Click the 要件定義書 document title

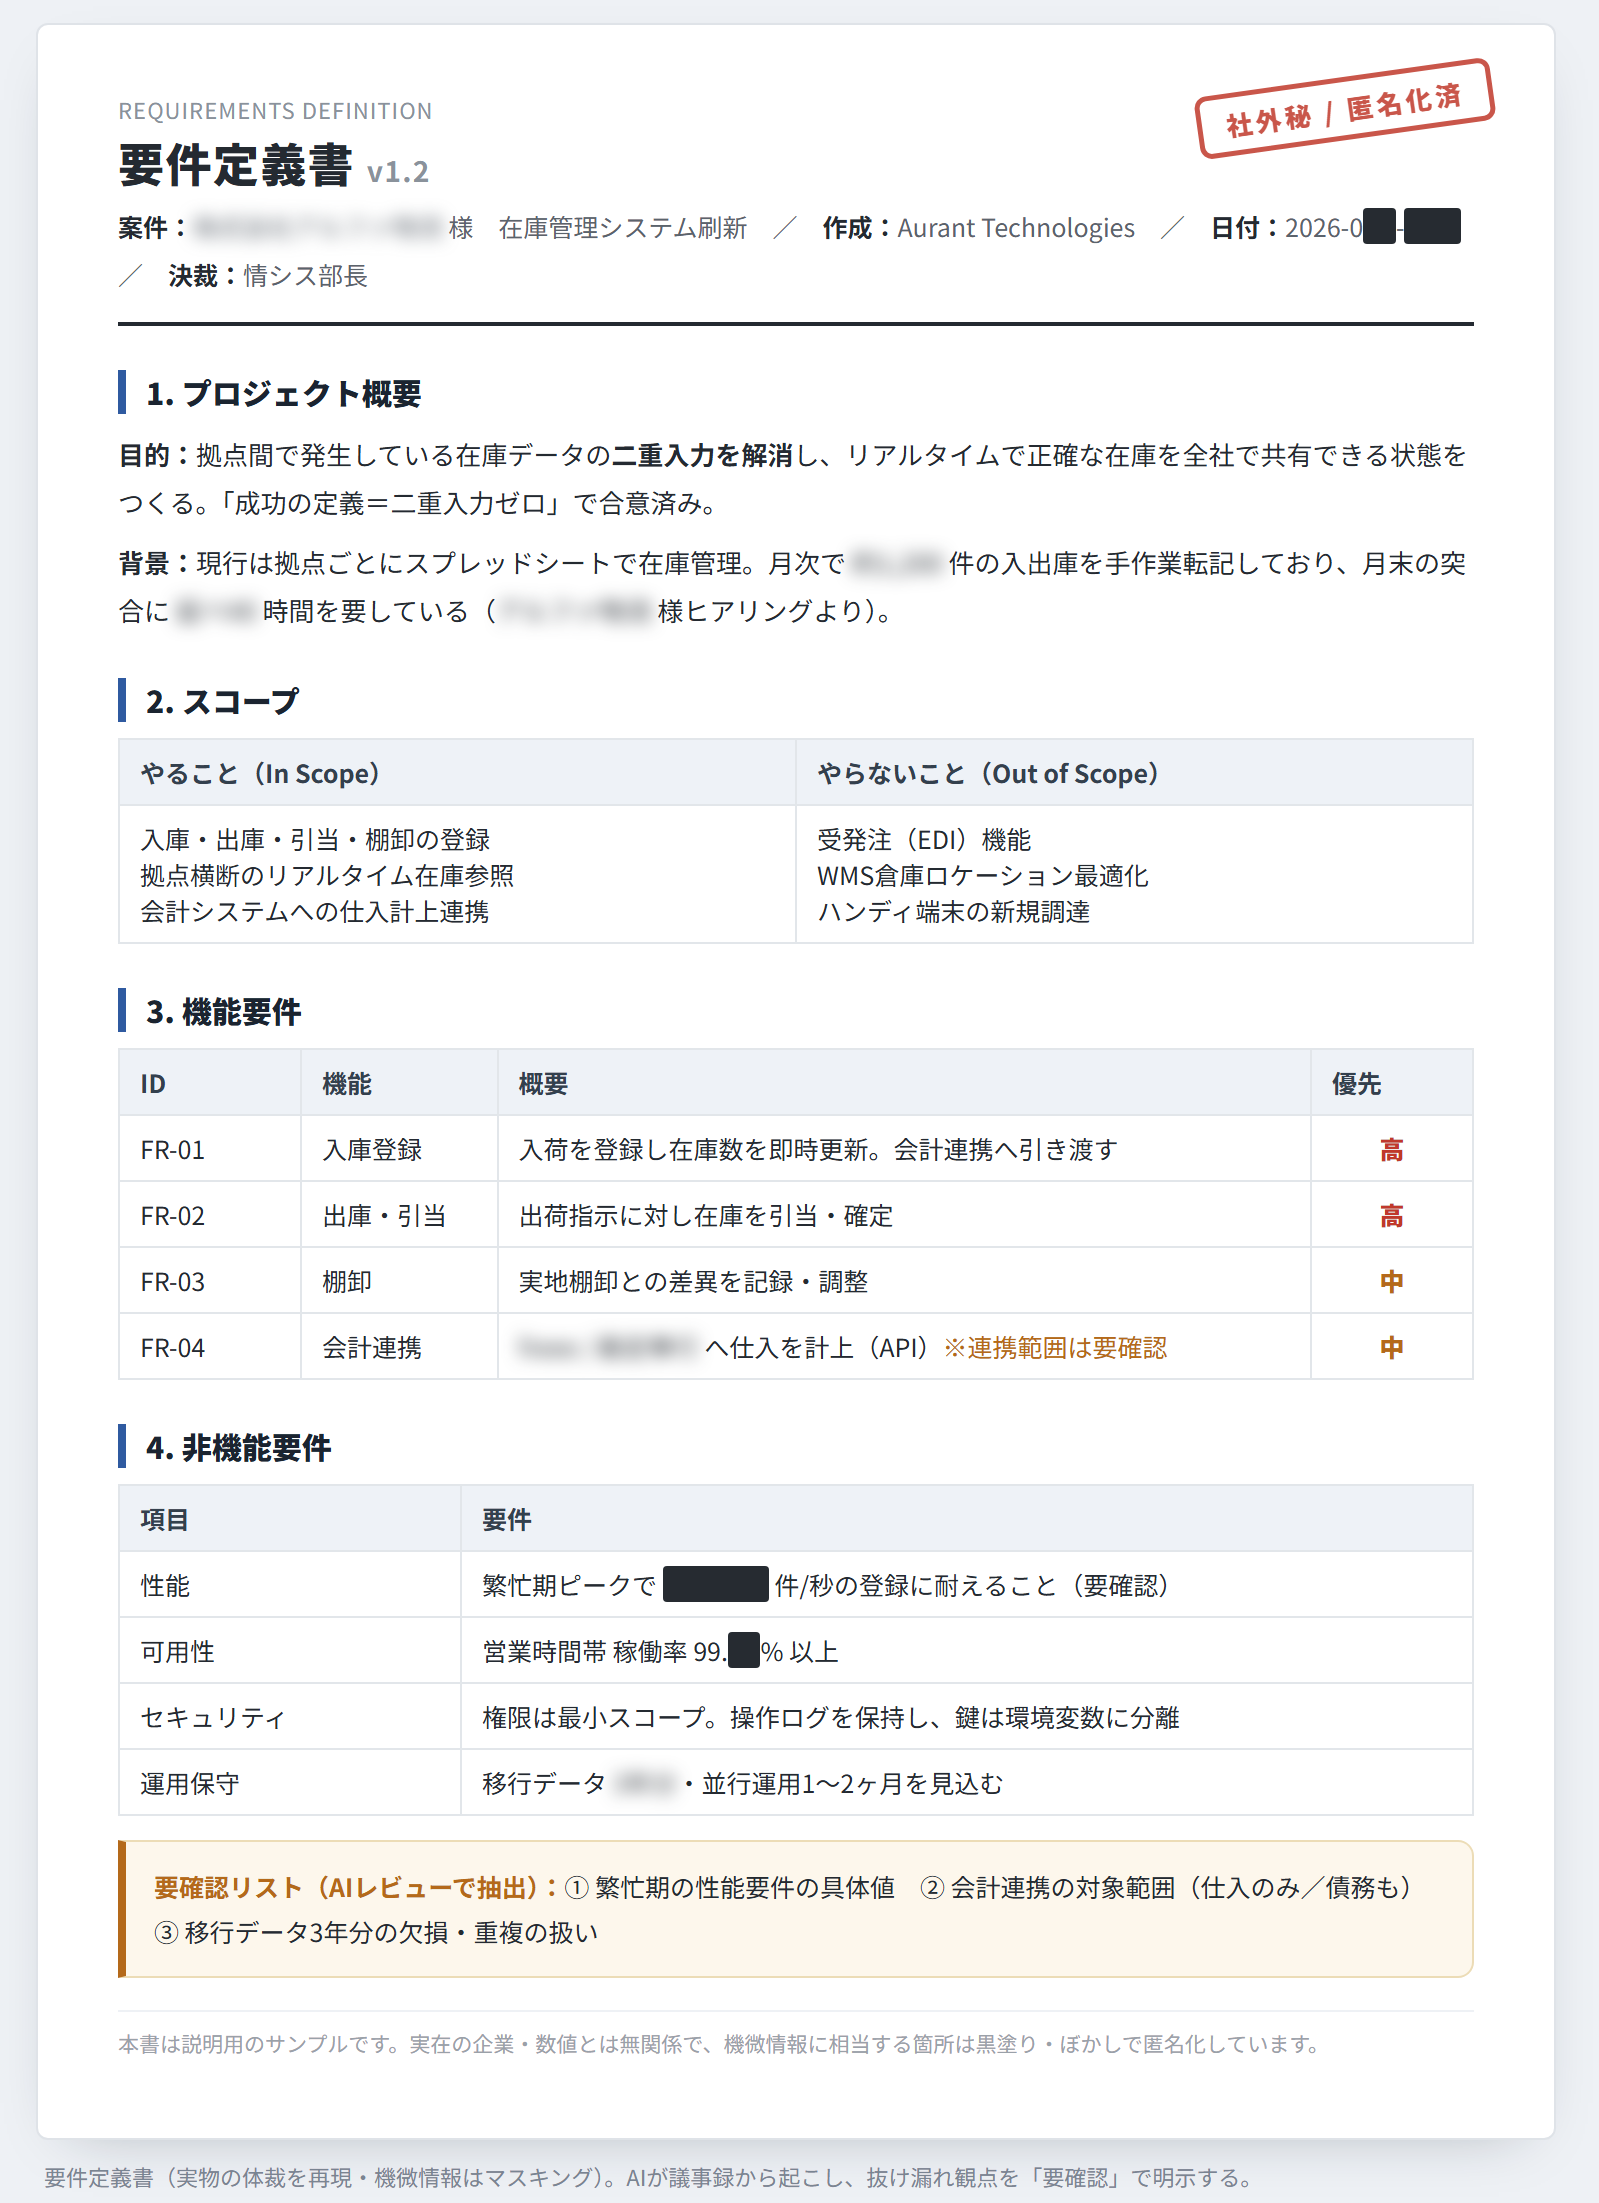click(235, 166)
